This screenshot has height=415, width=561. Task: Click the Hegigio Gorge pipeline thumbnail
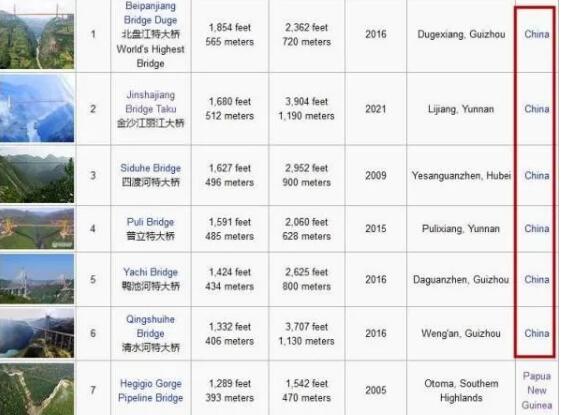point(37,389)
